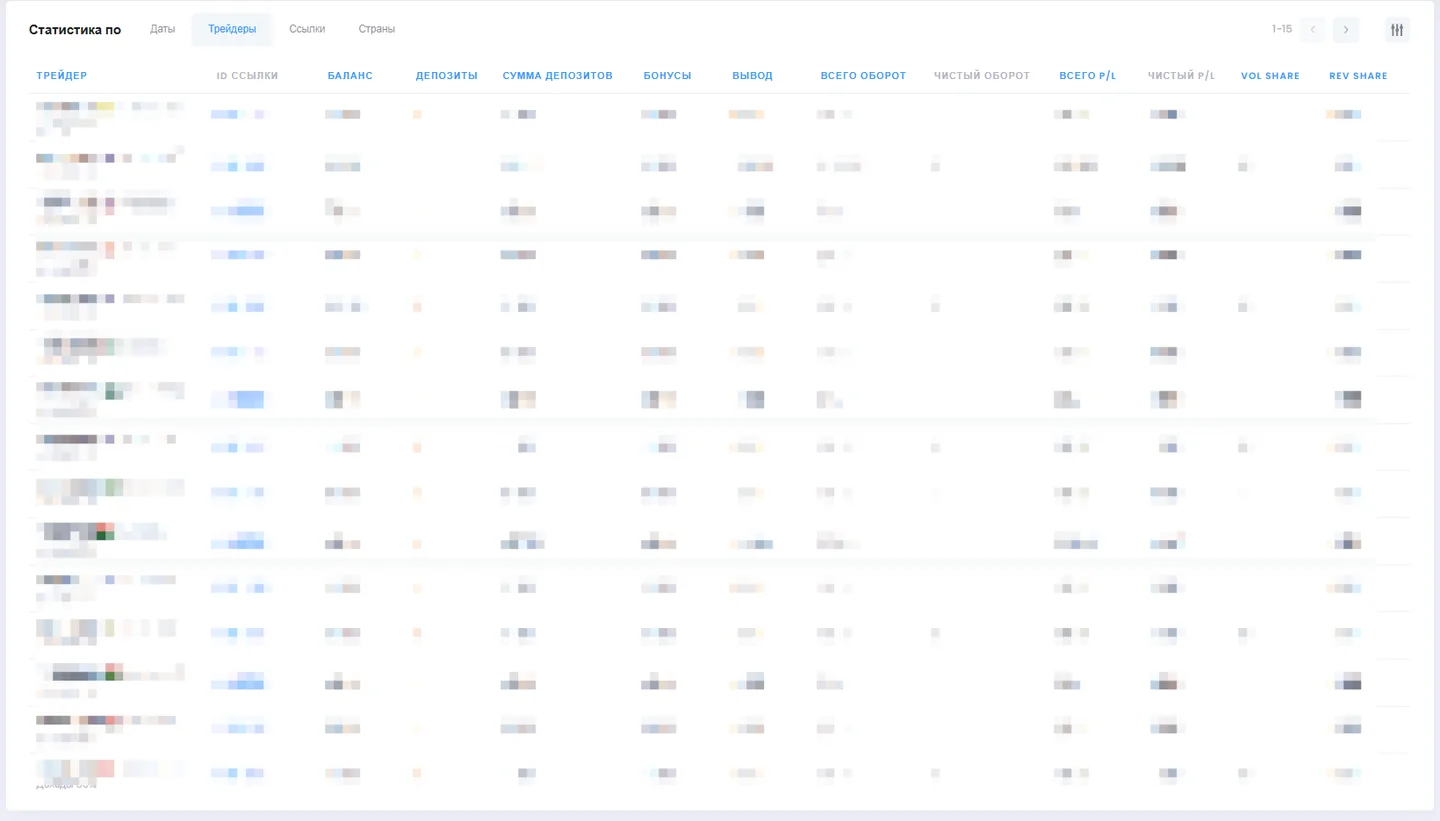Sort by СУММА ДЕПОЗИТОВ header

[x=558, y=76]
